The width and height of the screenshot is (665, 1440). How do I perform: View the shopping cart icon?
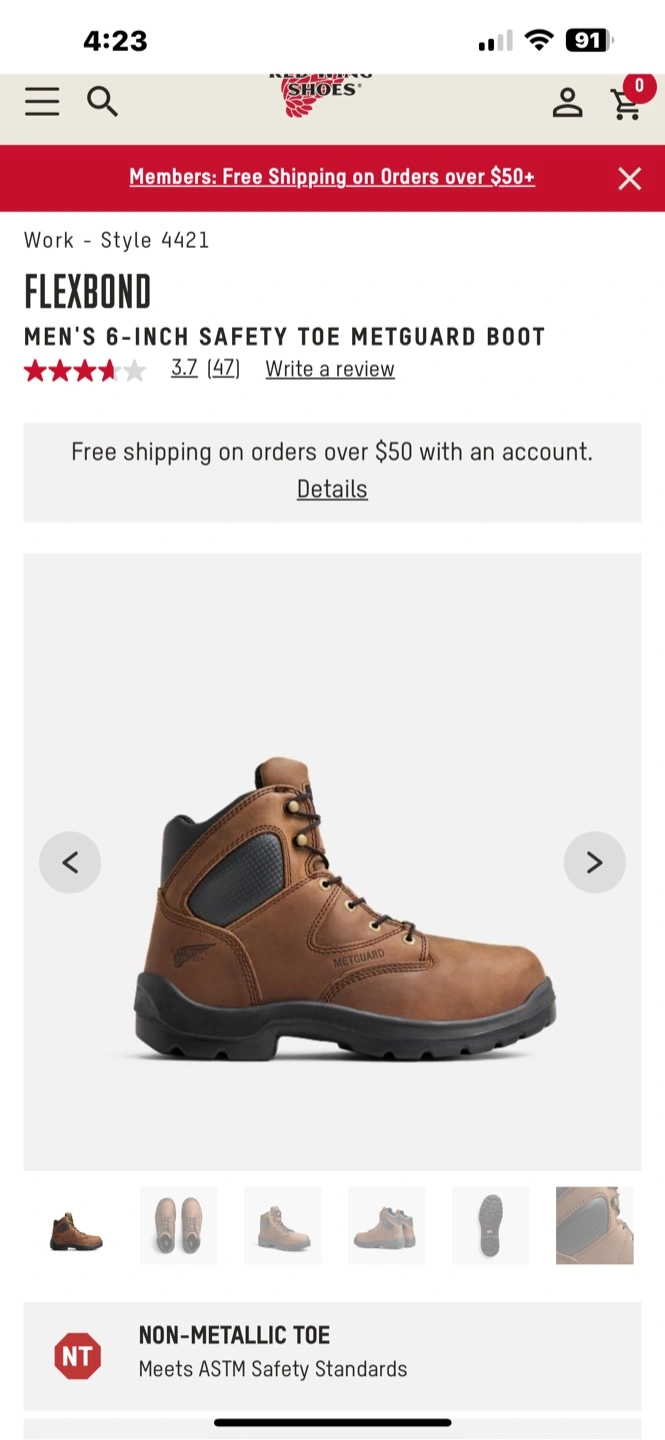[627, 99]
